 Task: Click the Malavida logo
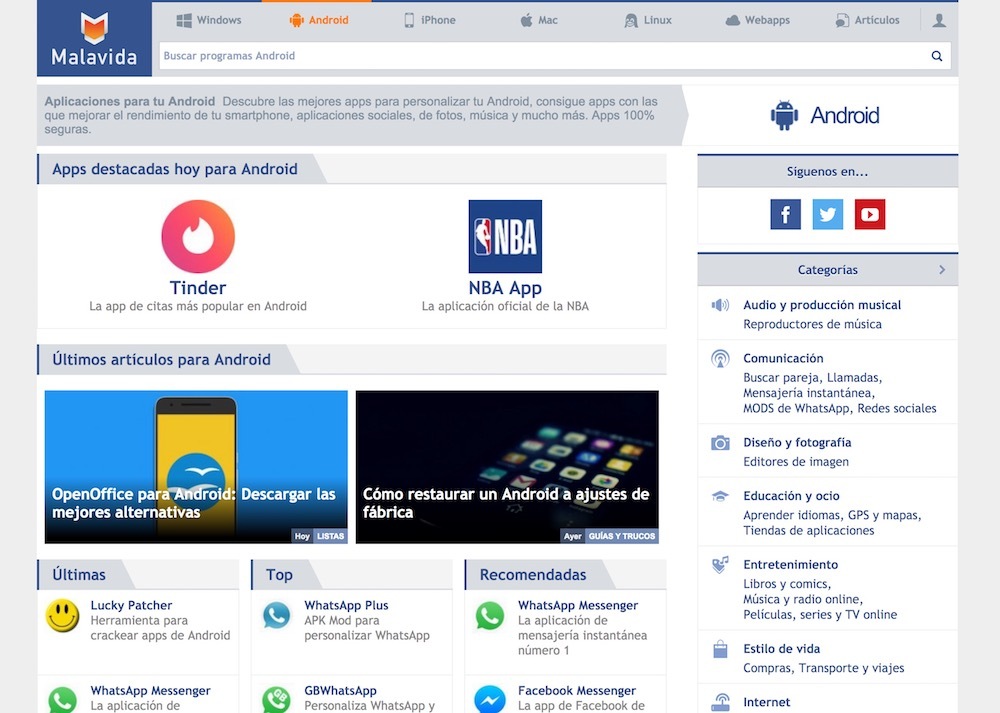tap(94, 39)
